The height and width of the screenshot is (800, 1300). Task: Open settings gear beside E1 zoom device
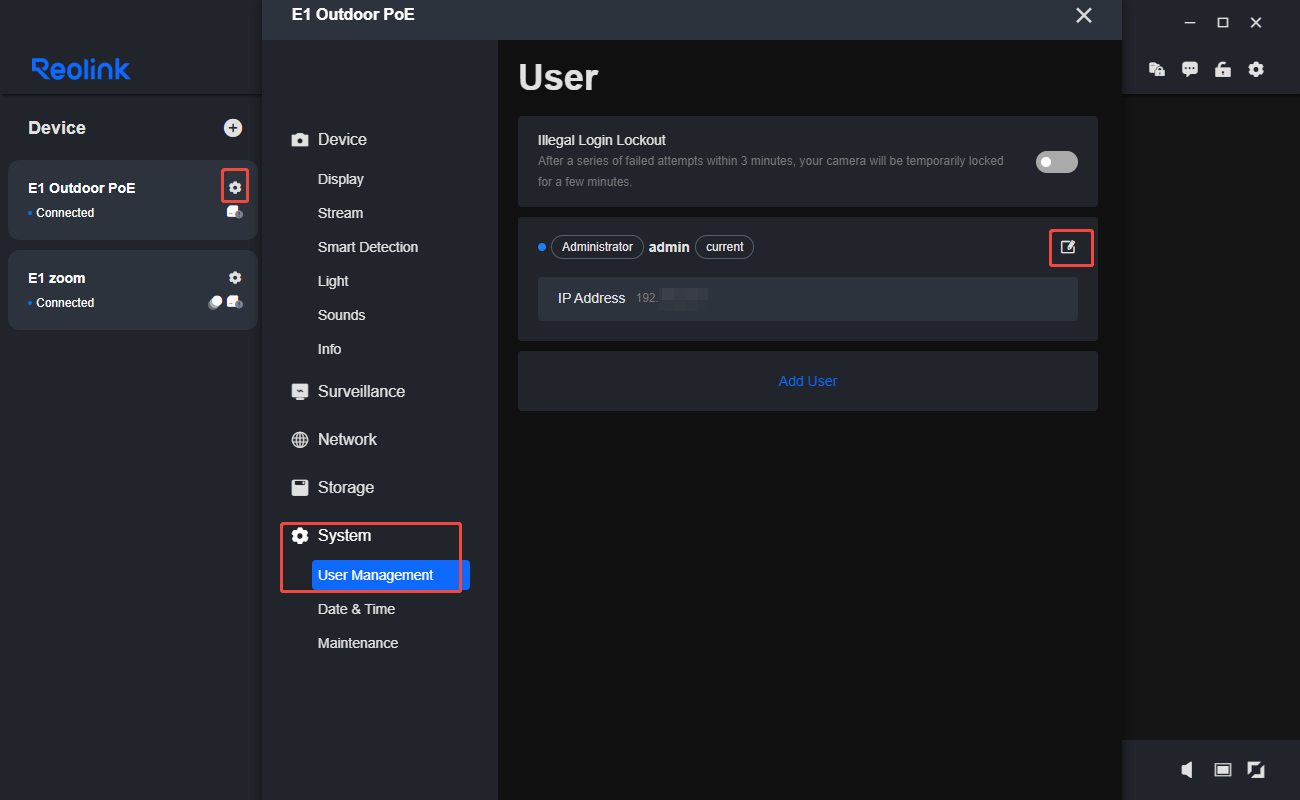click(234, 277)
